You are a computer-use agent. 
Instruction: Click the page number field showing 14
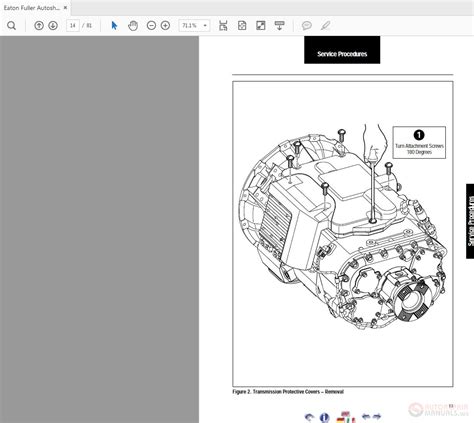(x=73, y=25)
